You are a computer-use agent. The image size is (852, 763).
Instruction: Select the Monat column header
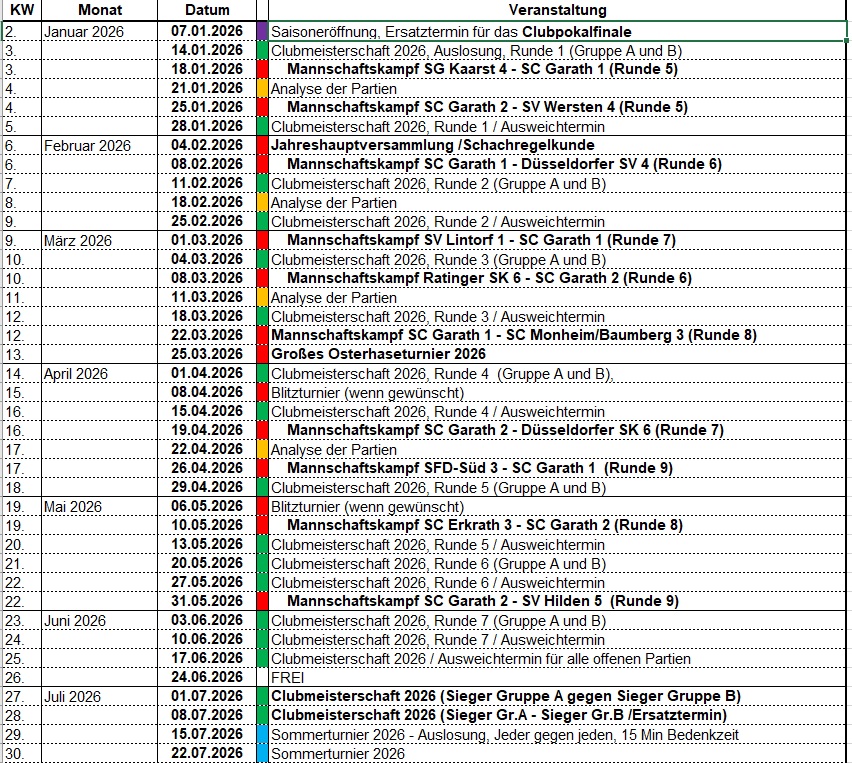coord(98,10)
